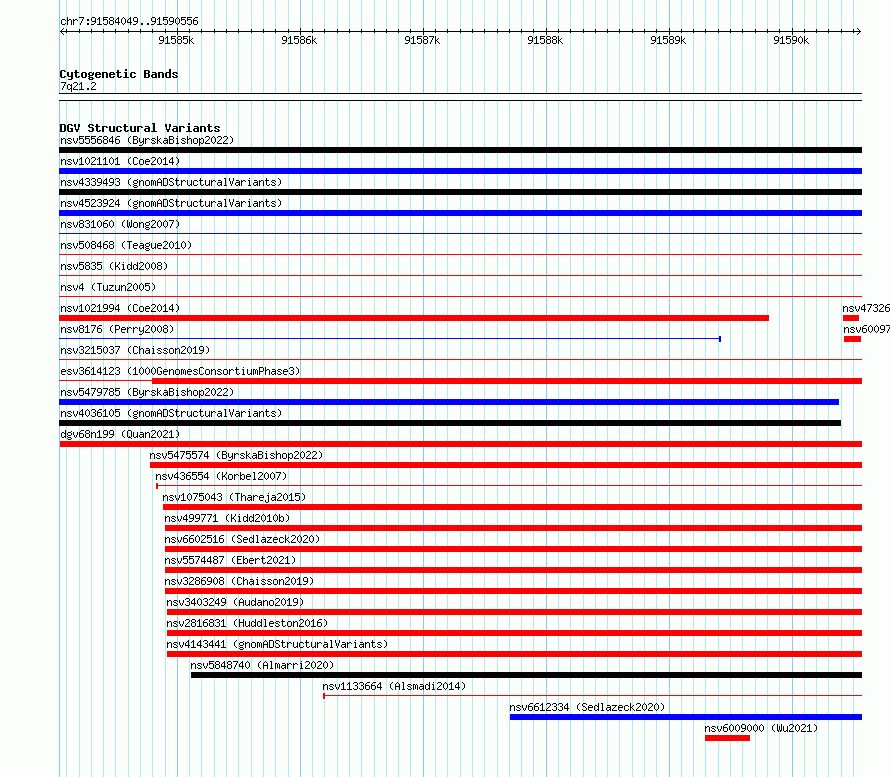Click the nsv3403249 (Audano2019) label
This screenshot has width=890, height=777.
(235, 602)
